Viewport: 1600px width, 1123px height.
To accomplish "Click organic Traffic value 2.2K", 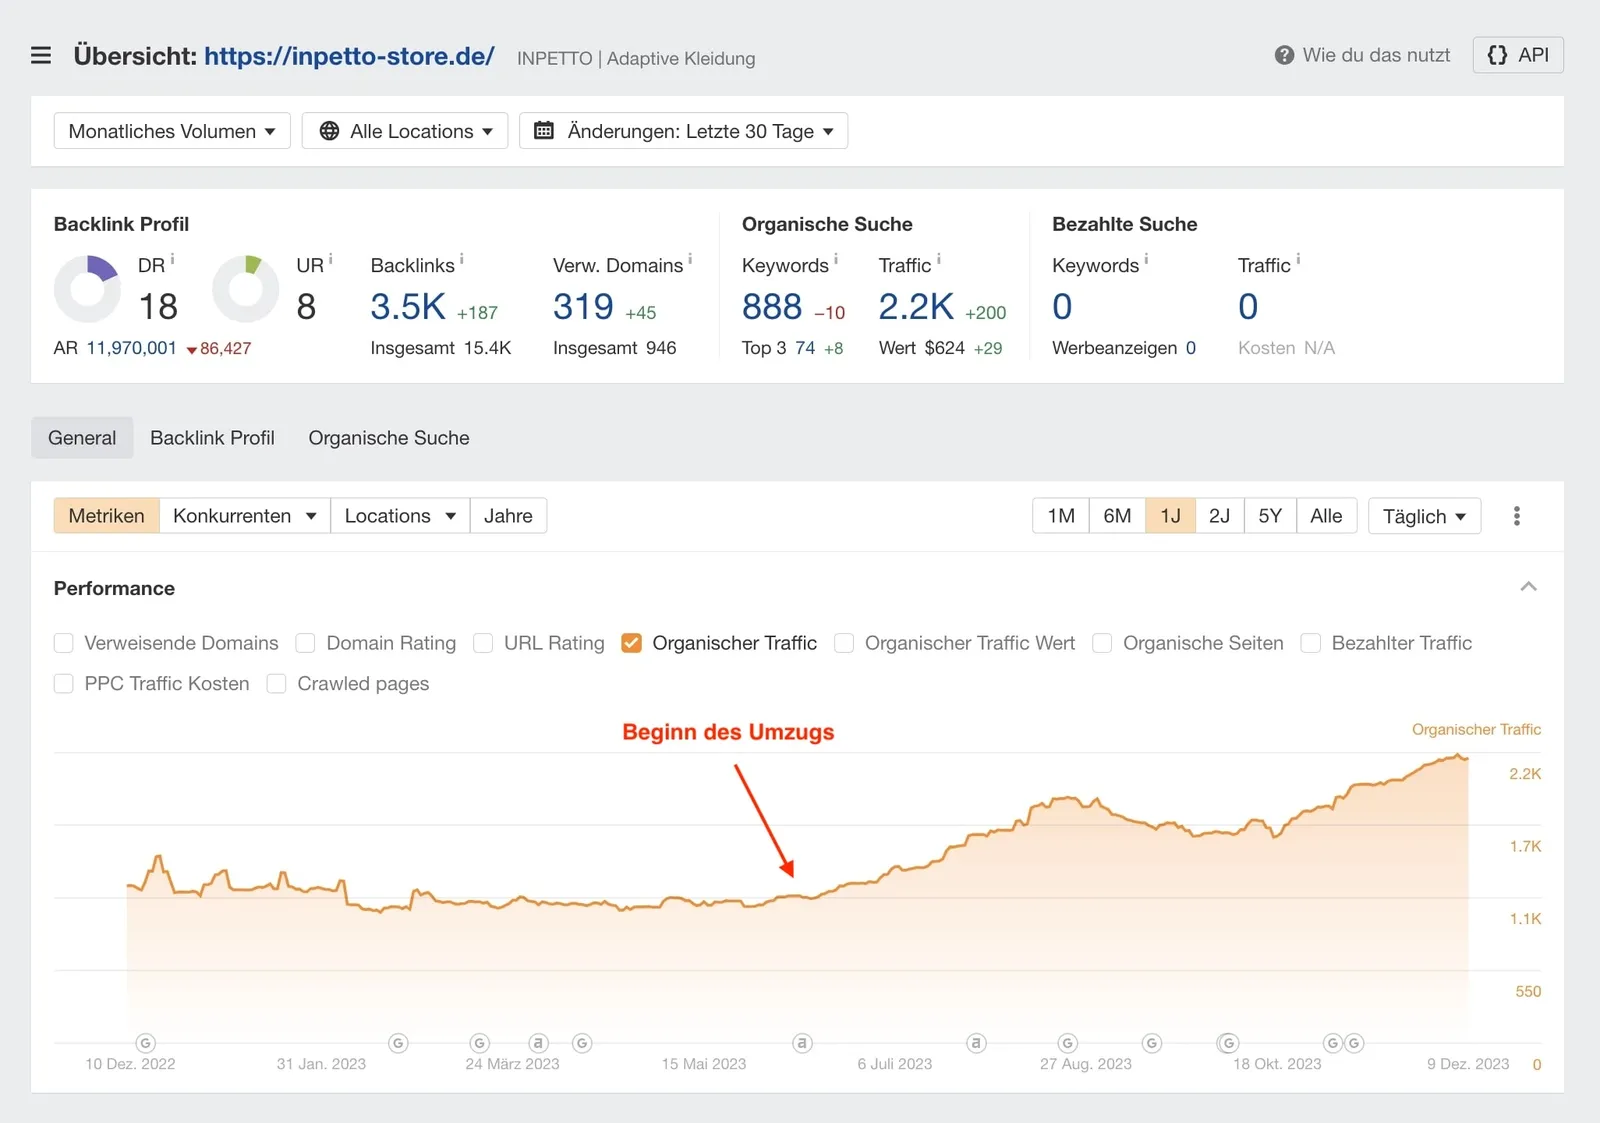I will 916,307.
